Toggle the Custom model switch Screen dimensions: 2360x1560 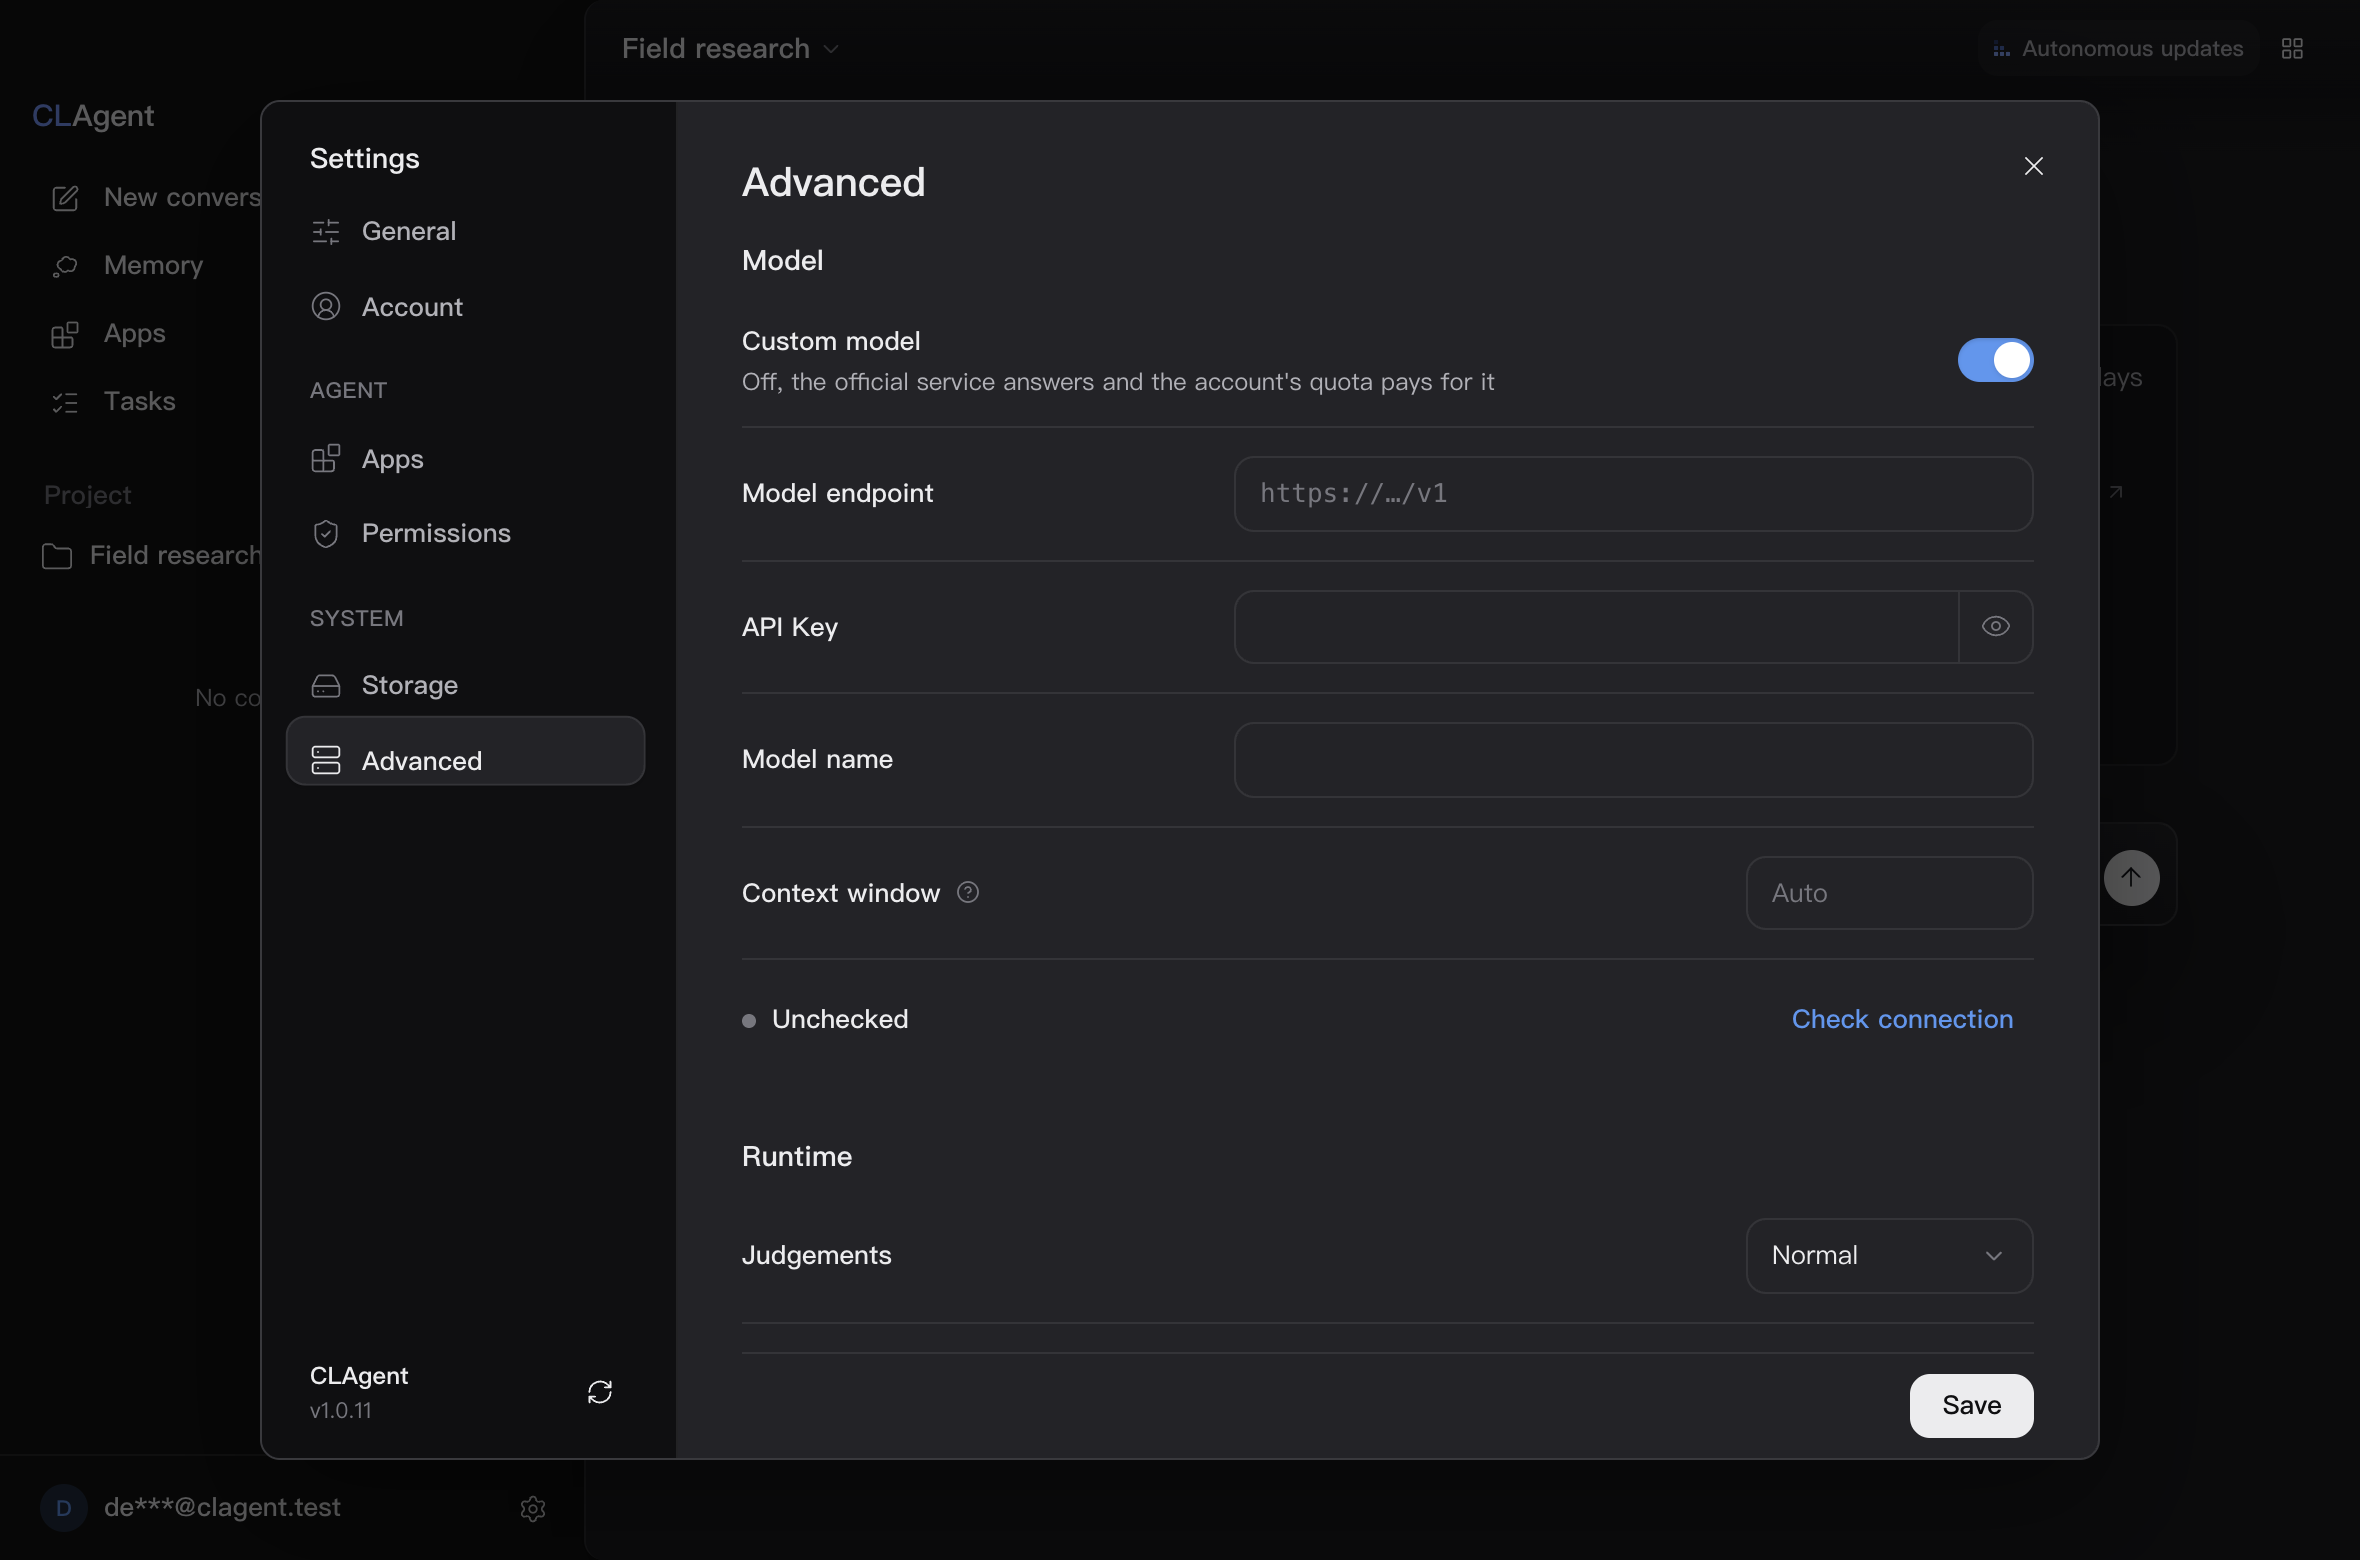tap(1995, 360)
